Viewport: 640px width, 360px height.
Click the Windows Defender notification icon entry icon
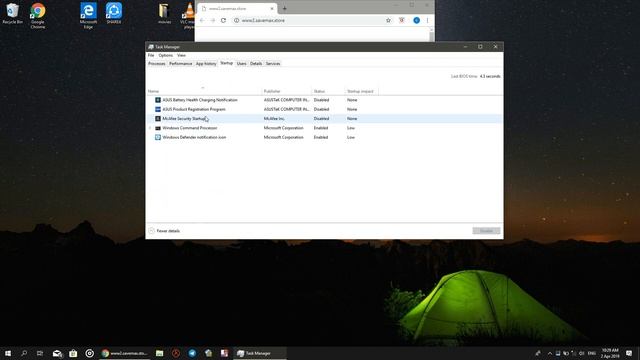[158, 138]
